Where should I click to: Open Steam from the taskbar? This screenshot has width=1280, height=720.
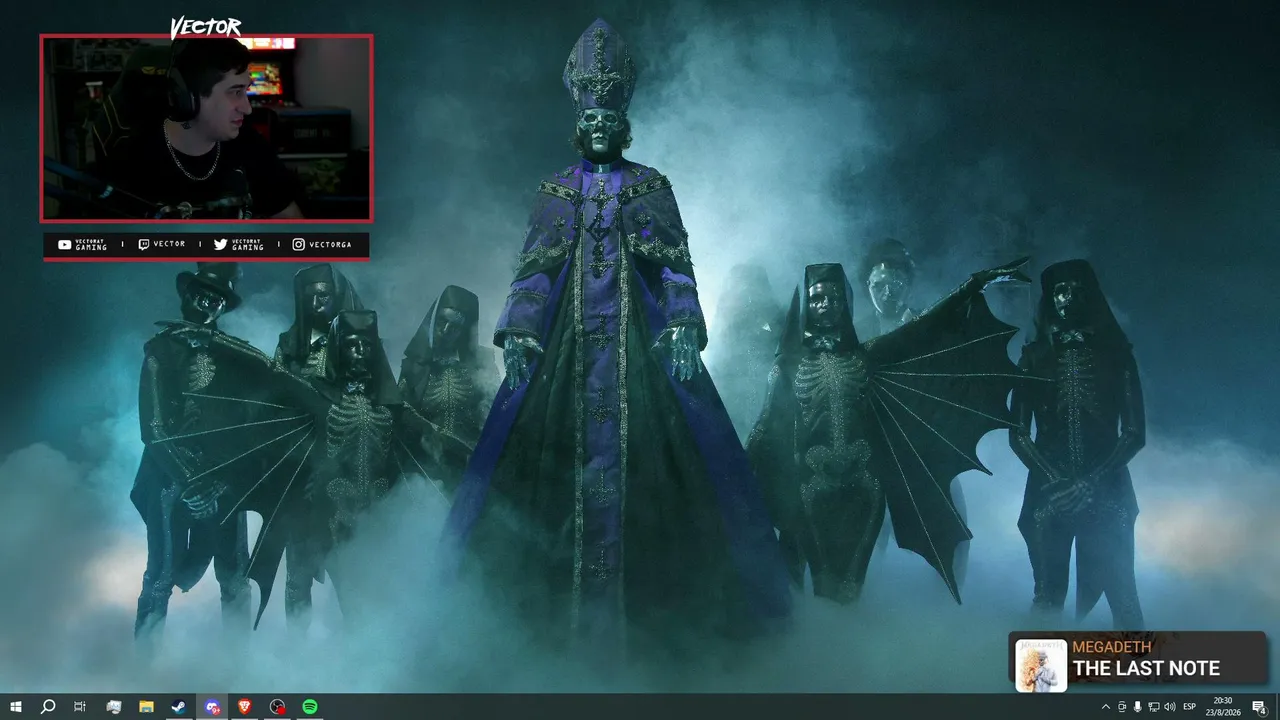(x=179, y=707)
